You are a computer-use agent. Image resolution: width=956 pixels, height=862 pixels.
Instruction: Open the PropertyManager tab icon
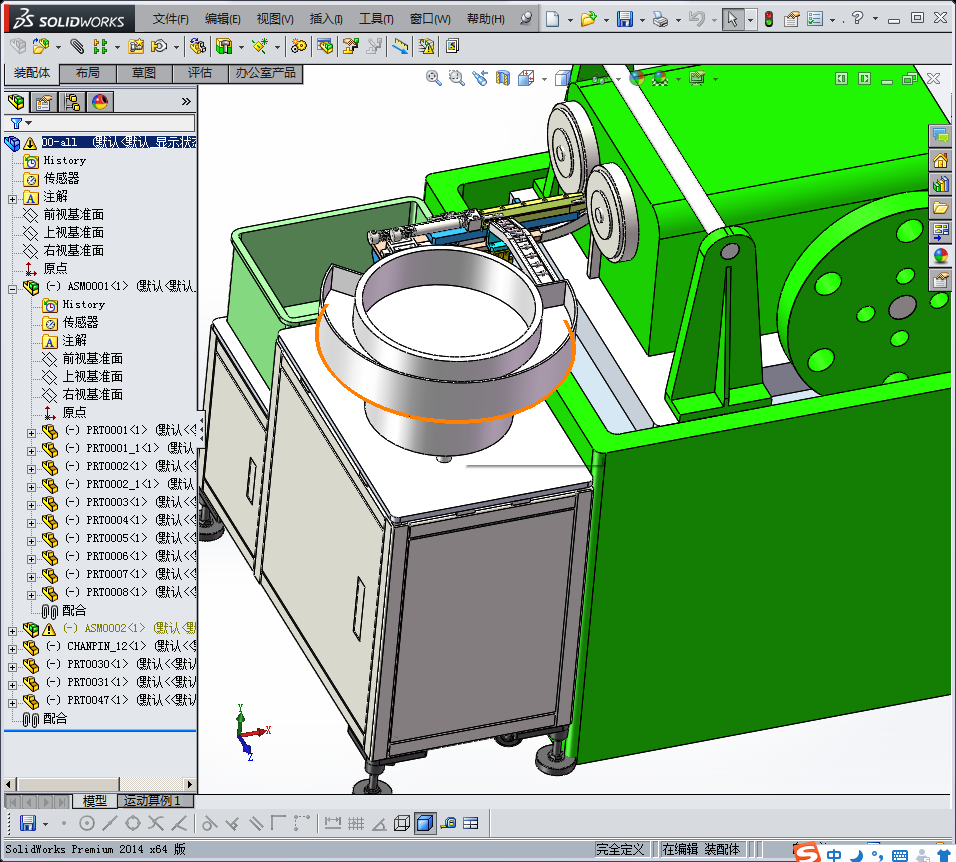pyautogui.click(x=44, y=101)
